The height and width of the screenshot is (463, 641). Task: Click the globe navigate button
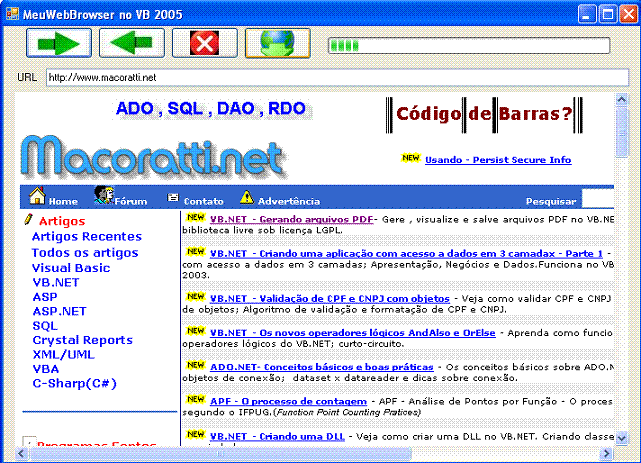278,43
